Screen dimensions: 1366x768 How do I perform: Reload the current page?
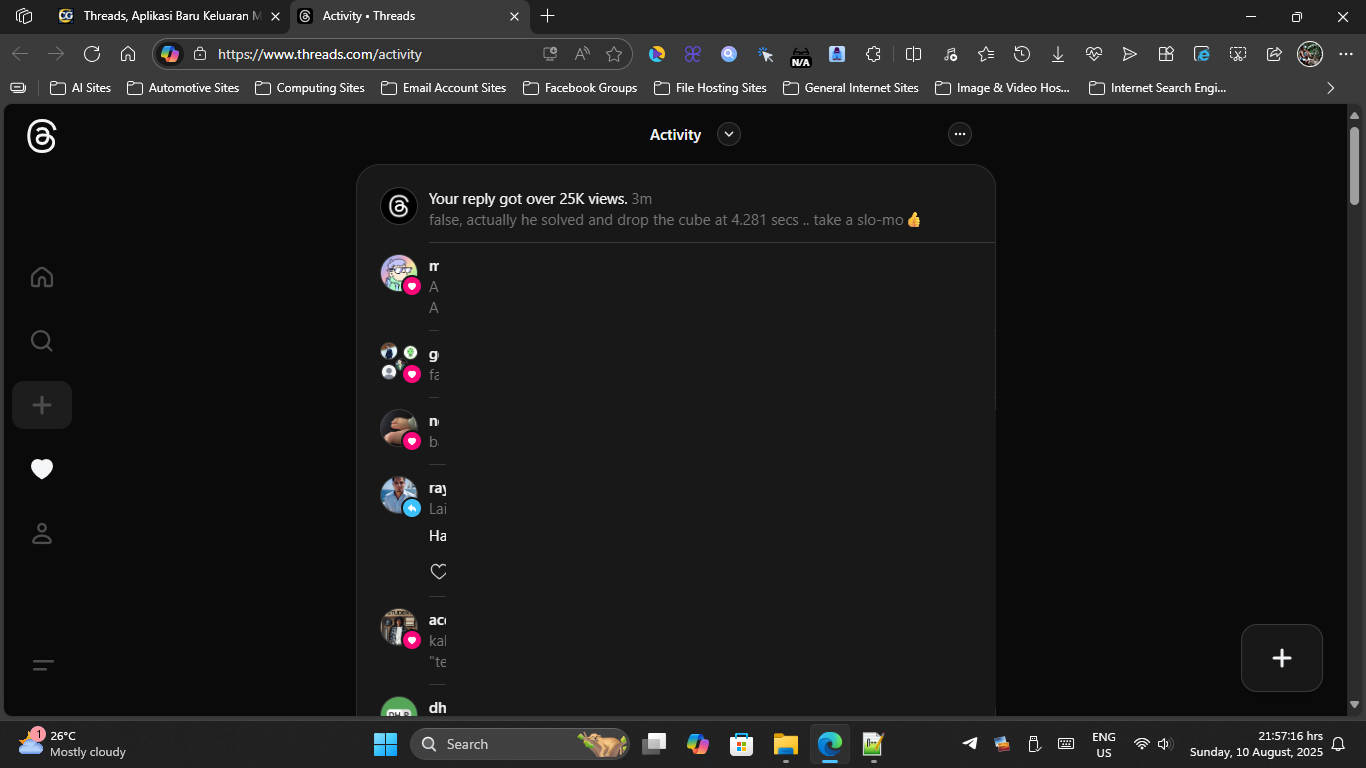click(92, 54)
